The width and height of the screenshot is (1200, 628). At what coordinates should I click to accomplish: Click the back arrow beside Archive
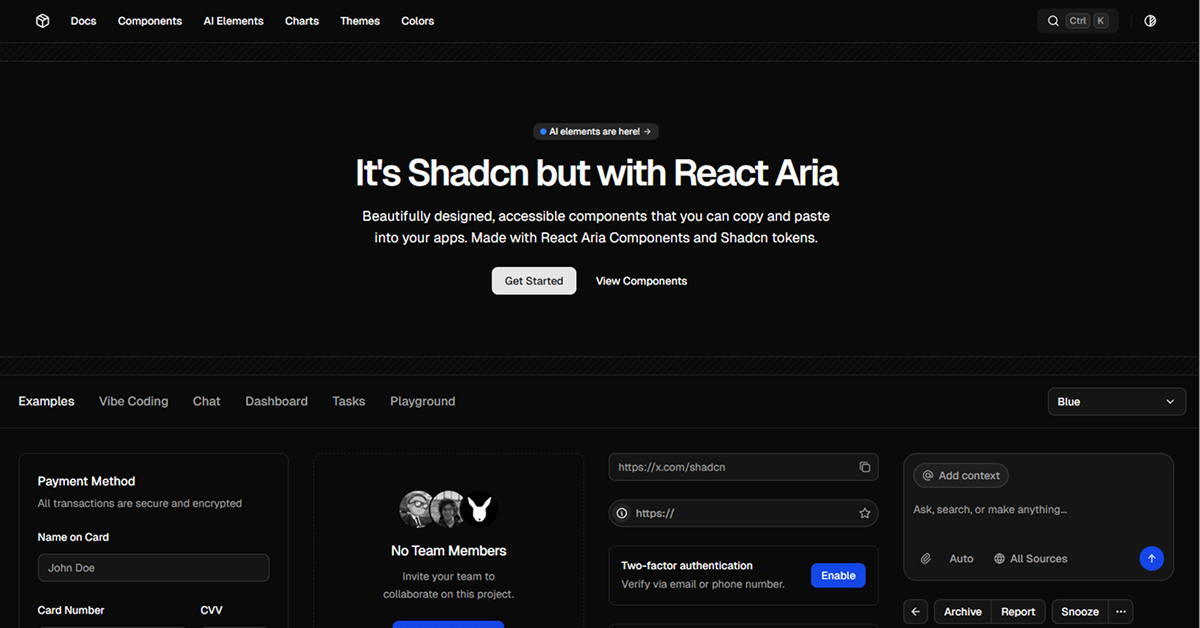915,612
